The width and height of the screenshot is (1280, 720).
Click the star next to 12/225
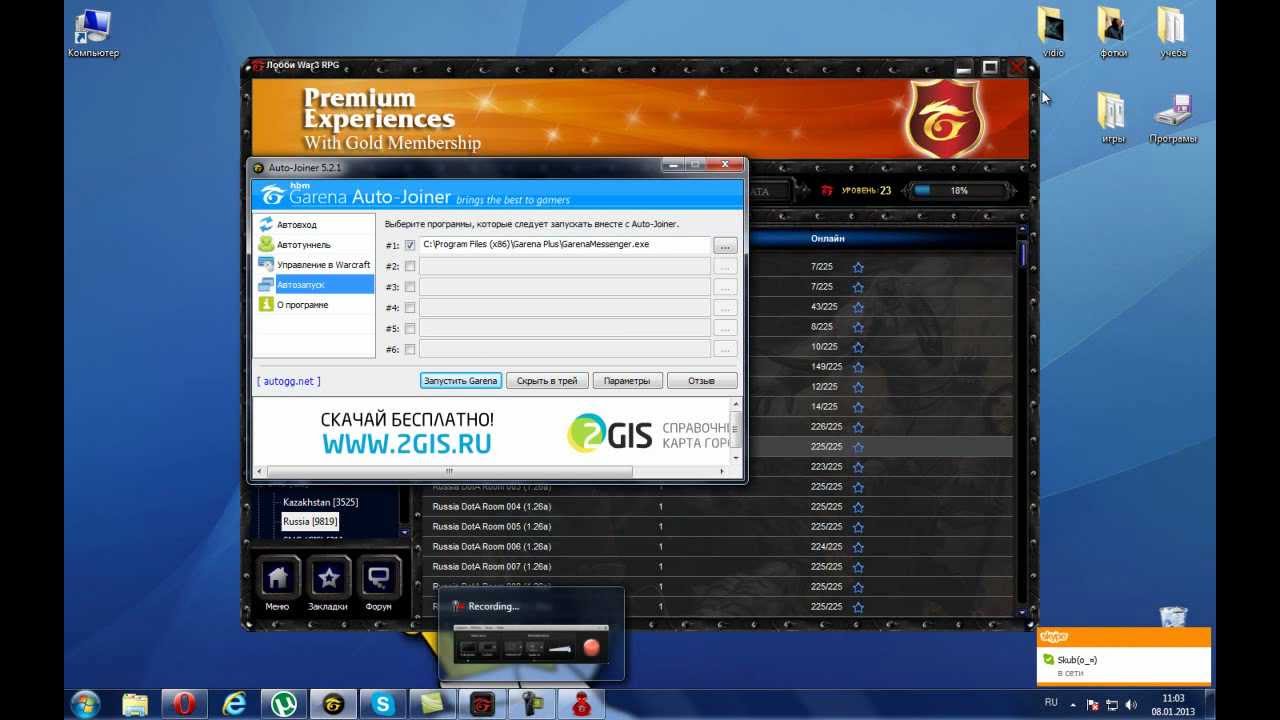pyautogui.click(x=858, y=387)
